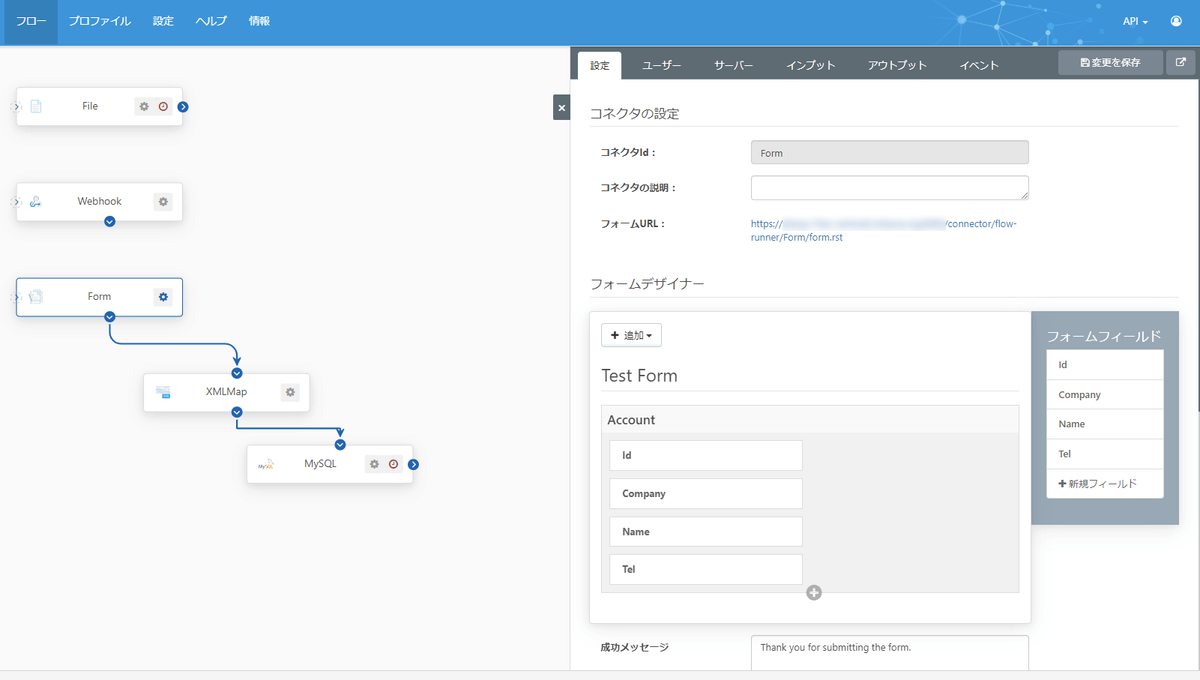Open the 追加 dropdown in form designer
Image resolution: width=1200 pixels, height=680 pixels.
[631, 335]
